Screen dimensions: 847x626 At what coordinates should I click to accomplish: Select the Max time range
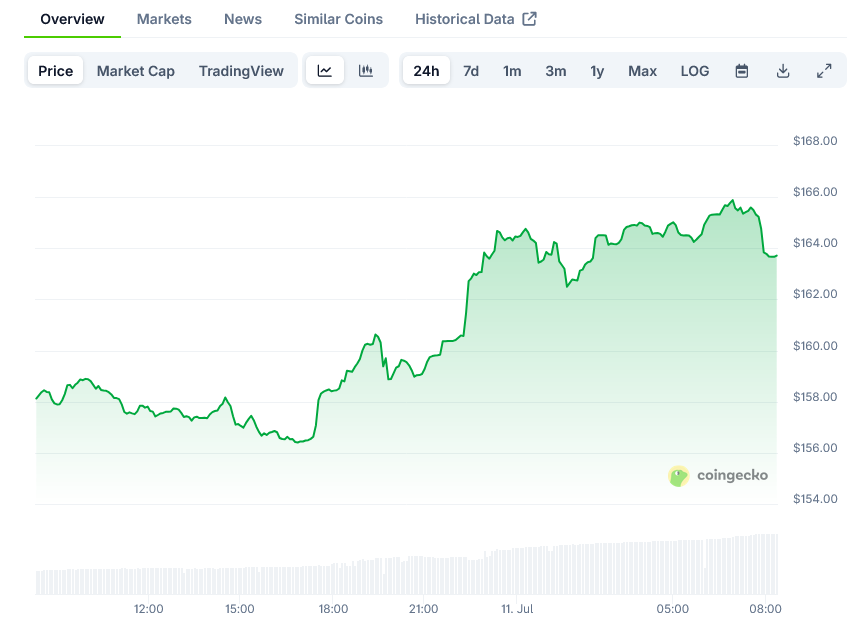[642, 71]
